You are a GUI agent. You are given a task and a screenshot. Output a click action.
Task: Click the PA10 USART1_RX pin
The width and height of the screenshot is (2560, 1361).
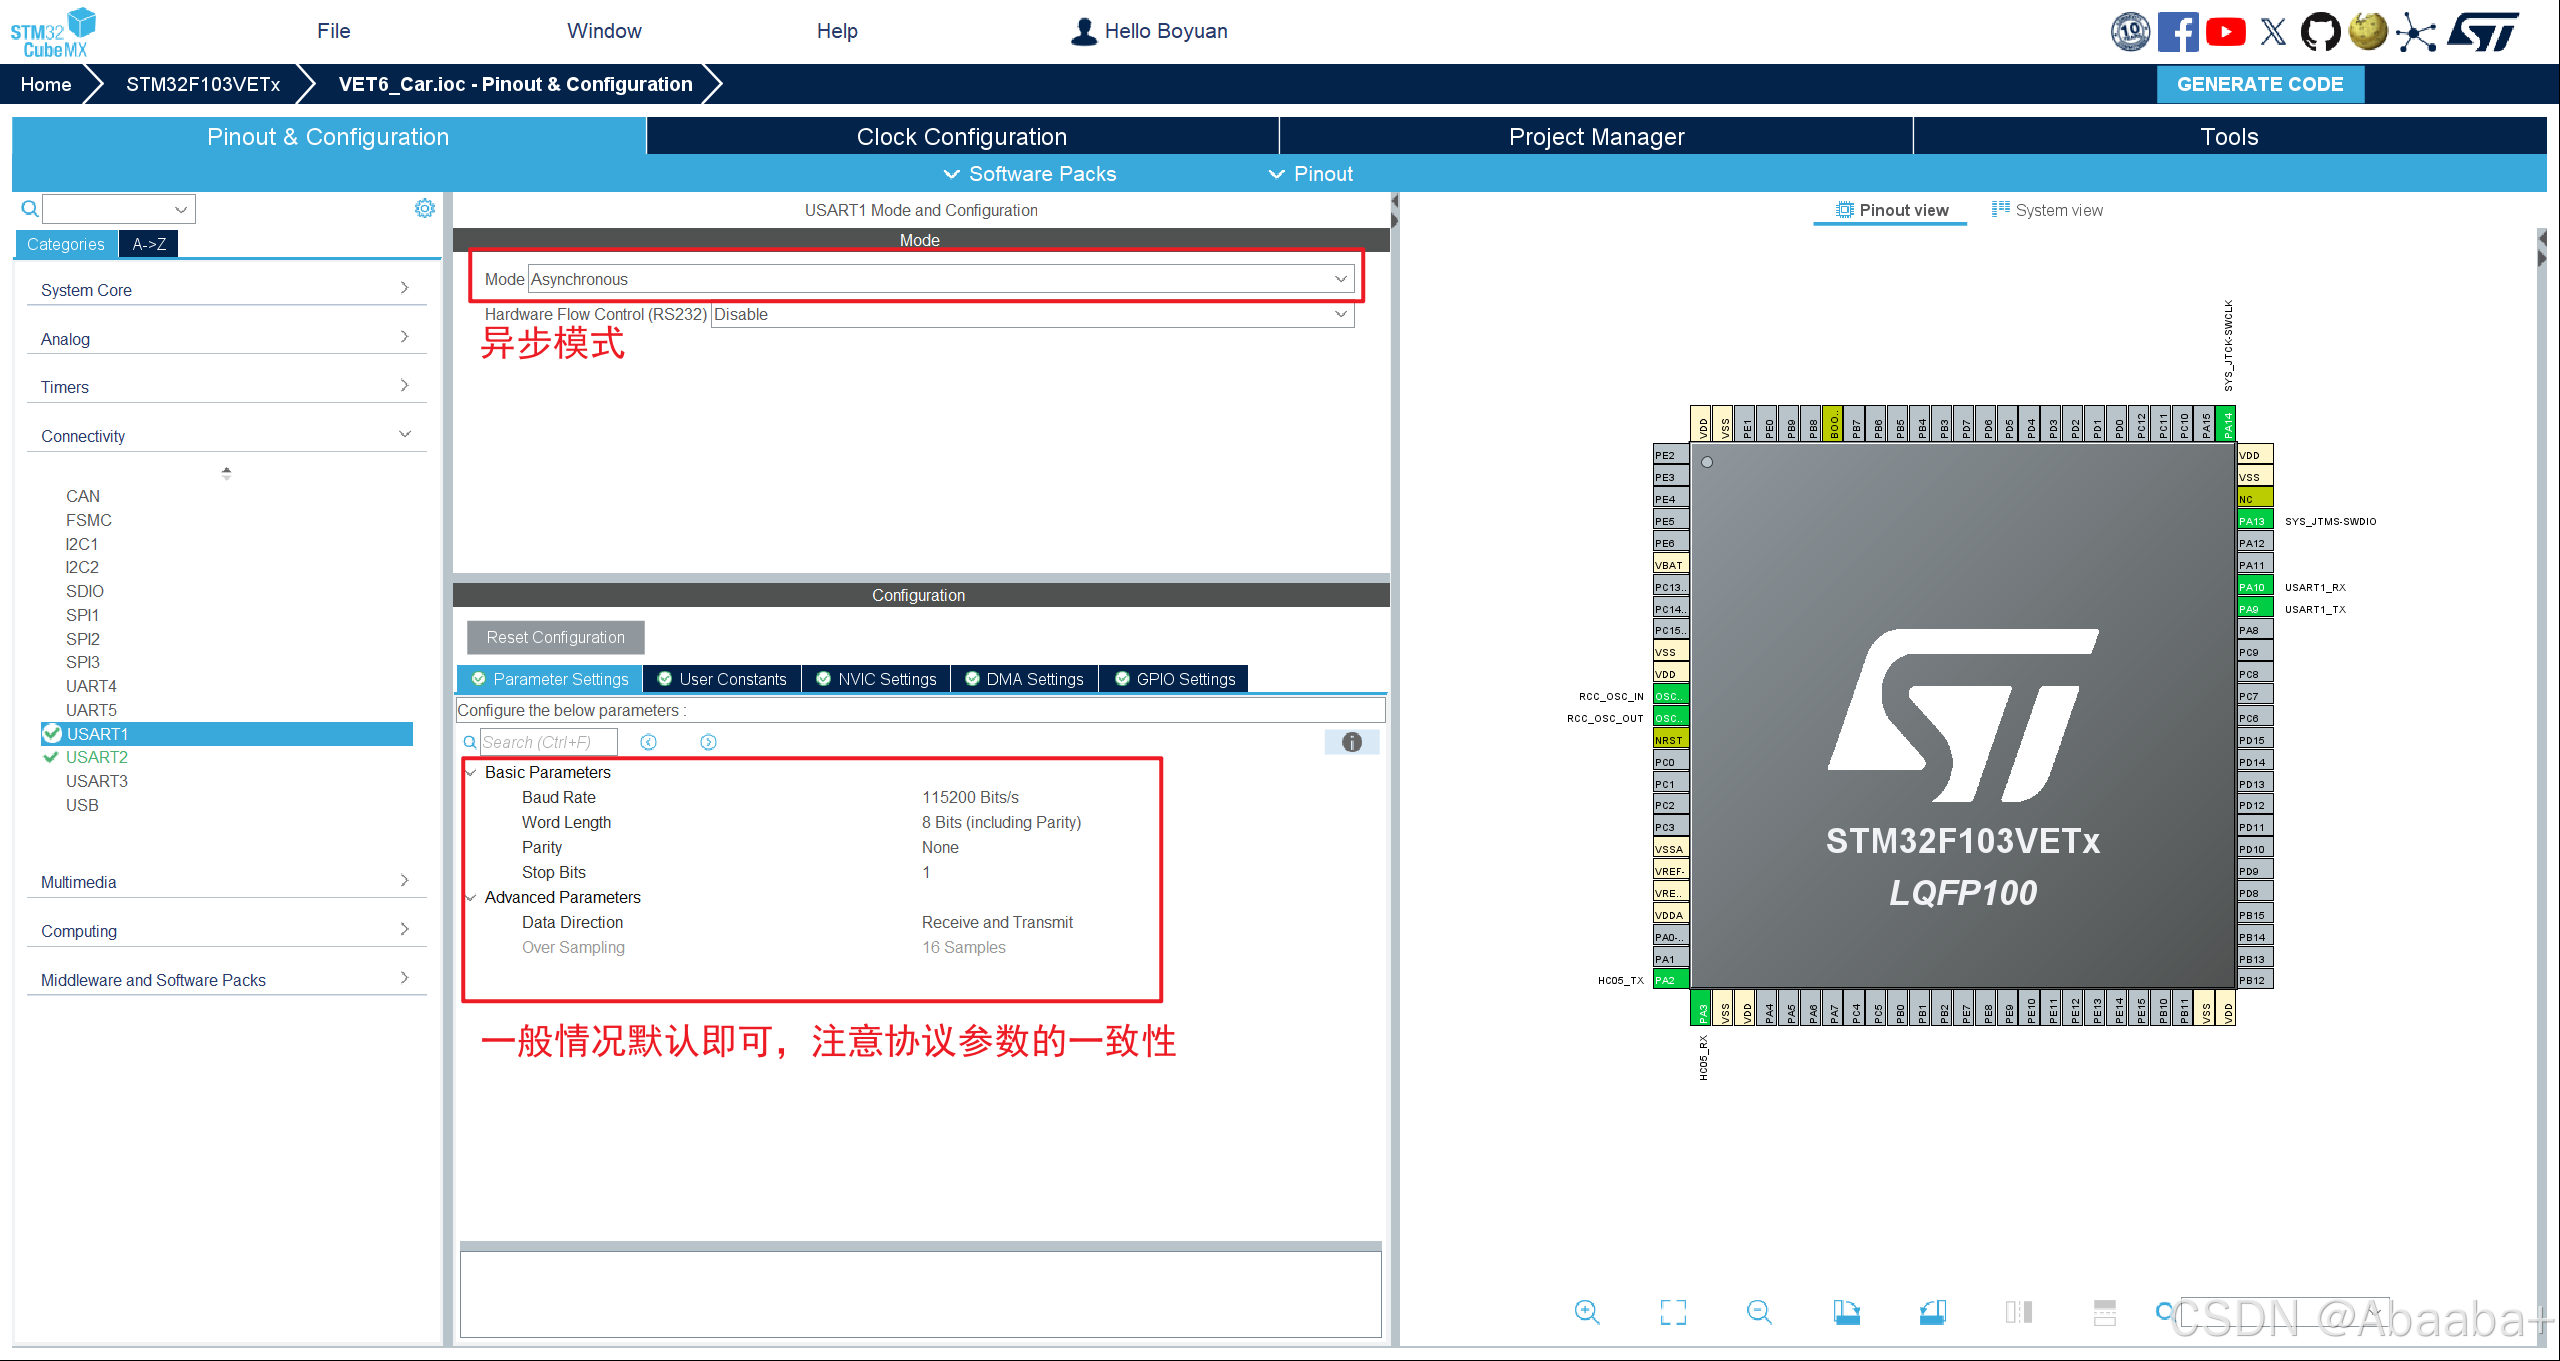pyautogui.click(x=2255, y=587)
